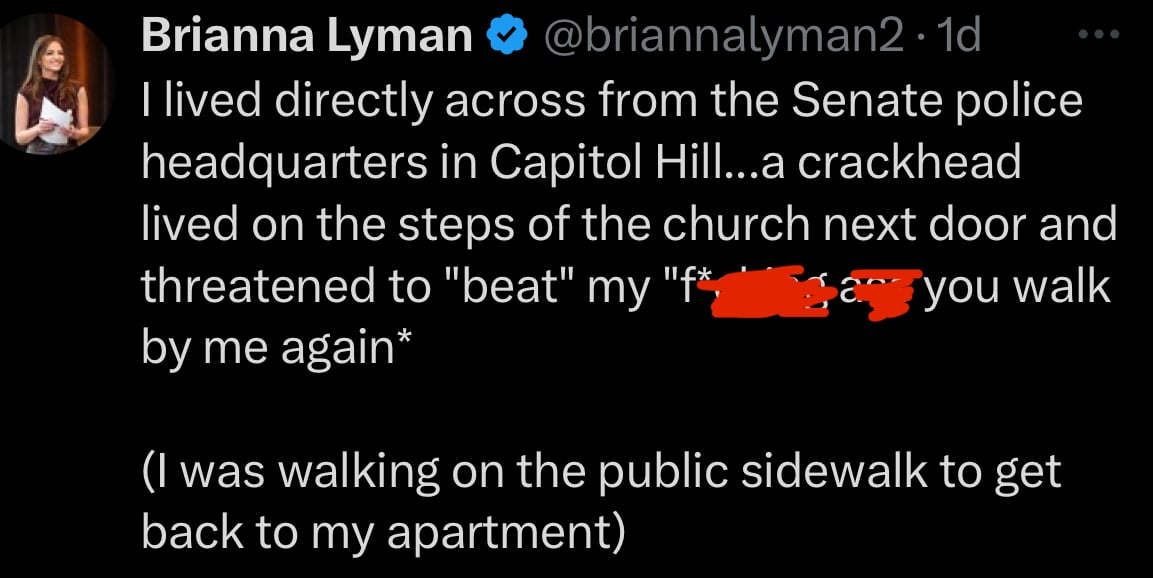Click the words "you walk" after the redaction

tap(1018, 287)
